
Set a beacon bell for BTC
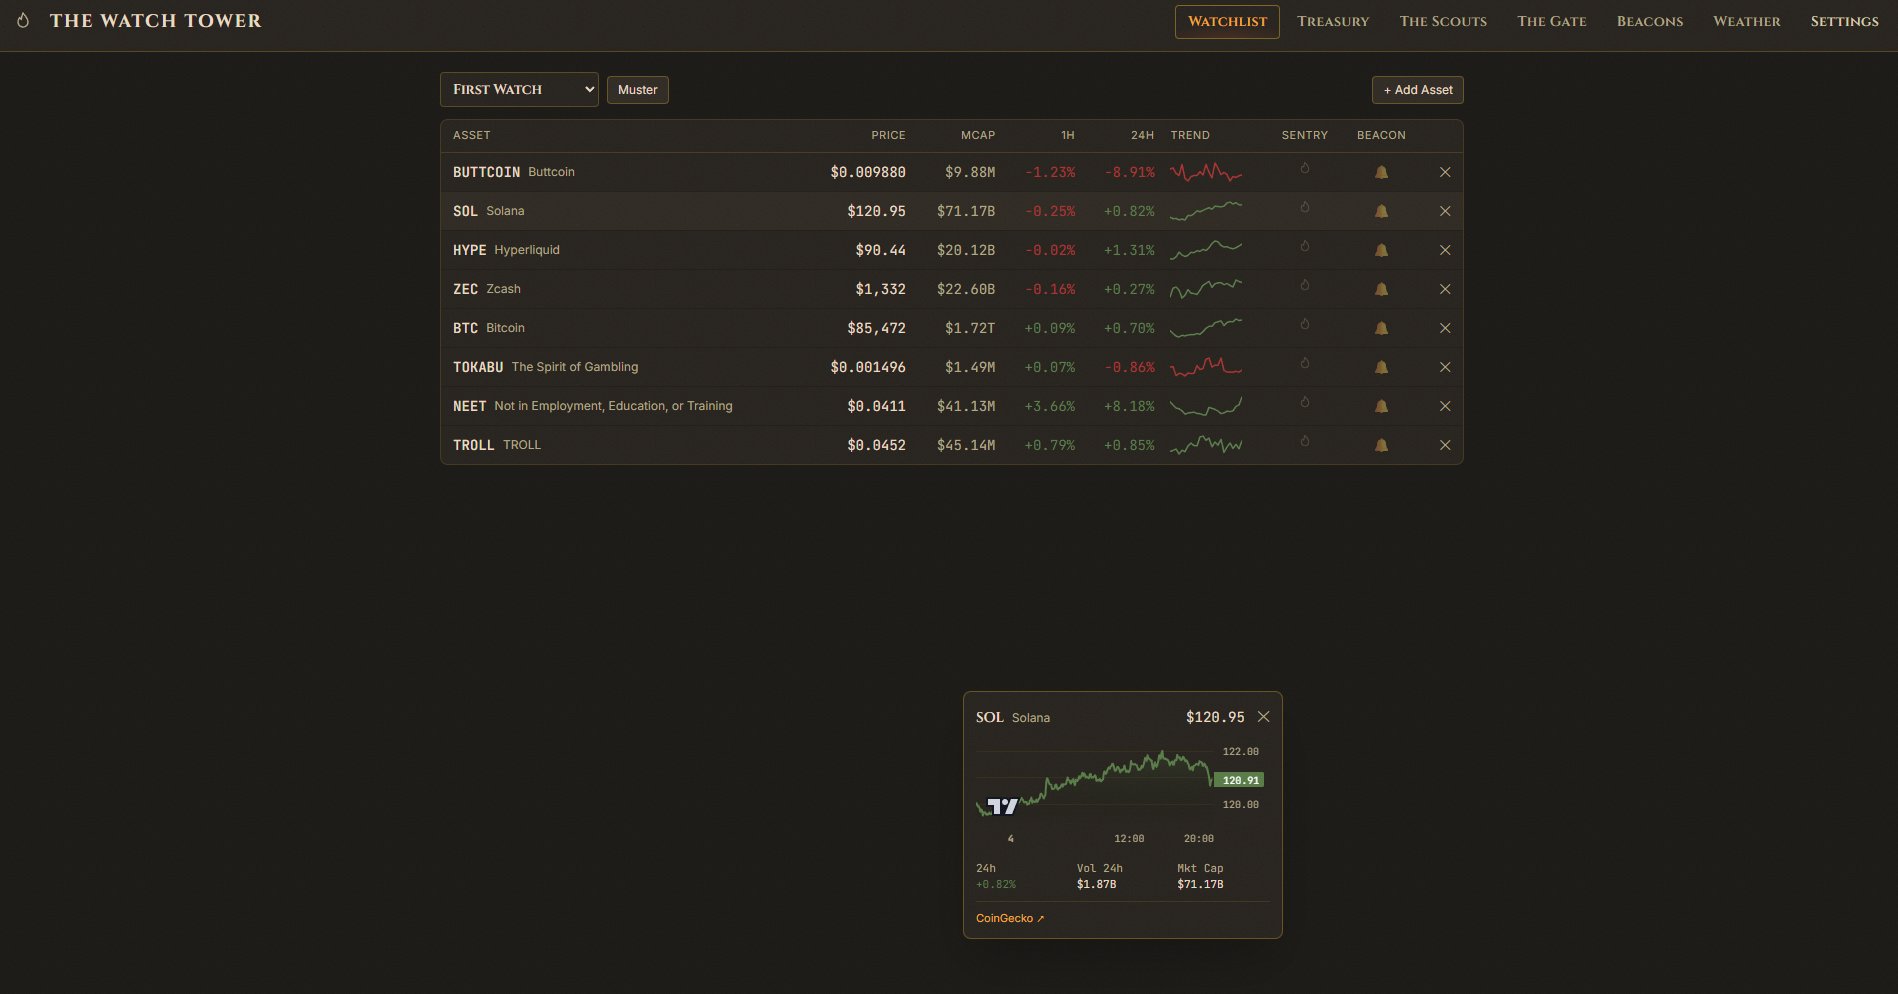click(x=1381, y=328)
